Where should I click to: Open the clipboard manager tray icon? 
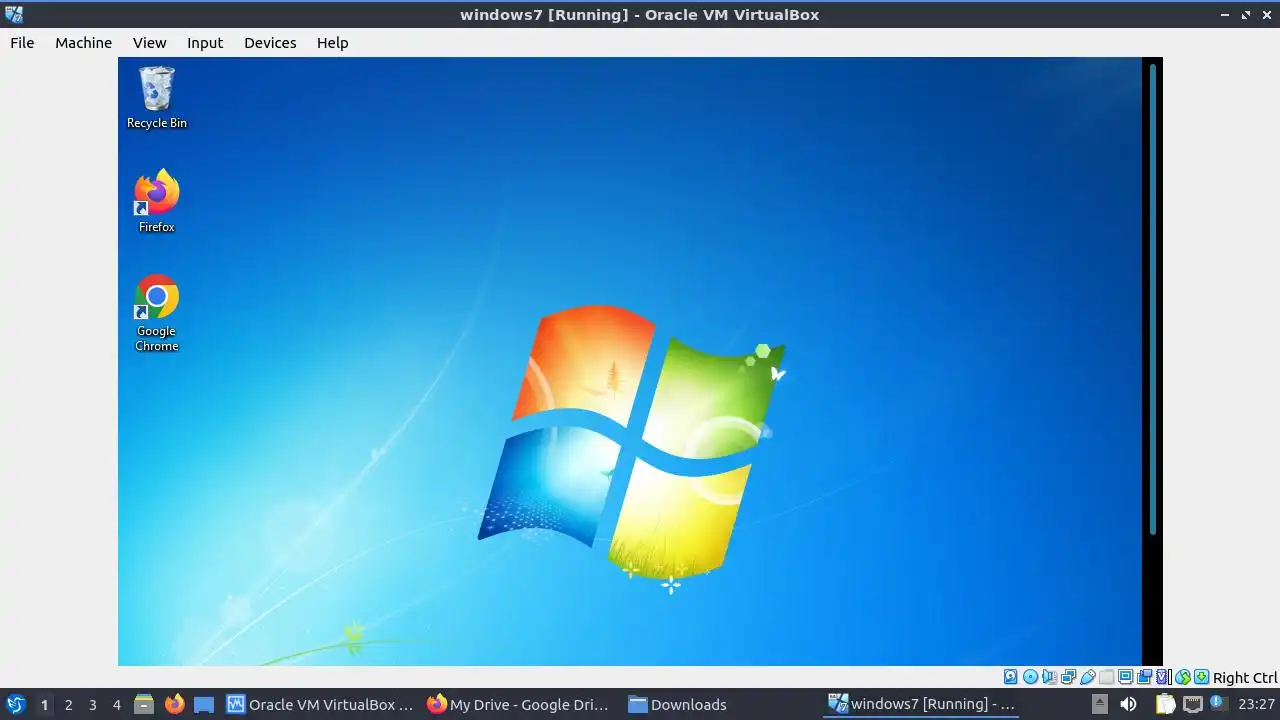click(1165, 704)
